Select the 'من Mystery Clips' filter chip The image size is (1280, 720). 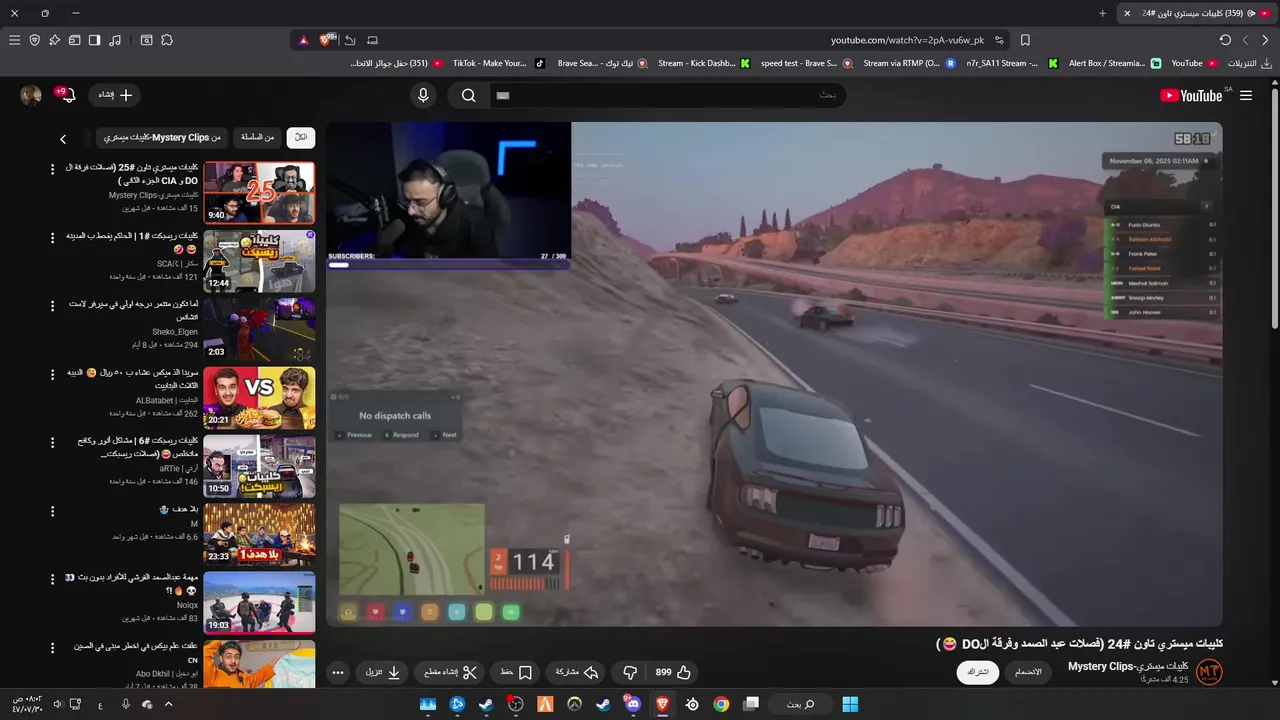(163, 137)
